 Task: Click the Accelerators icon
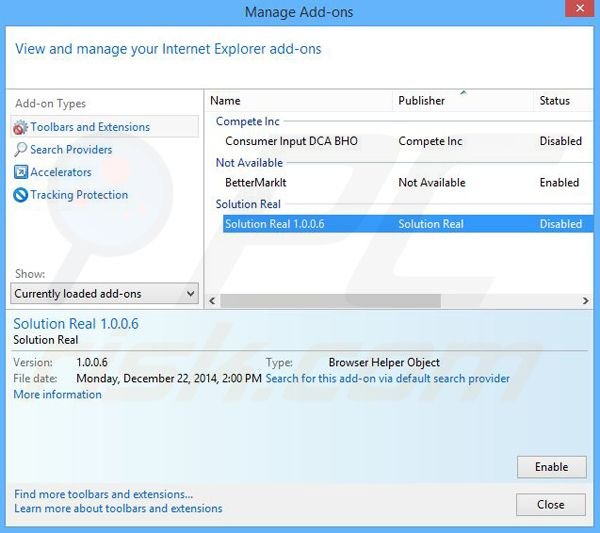[20, 172]
